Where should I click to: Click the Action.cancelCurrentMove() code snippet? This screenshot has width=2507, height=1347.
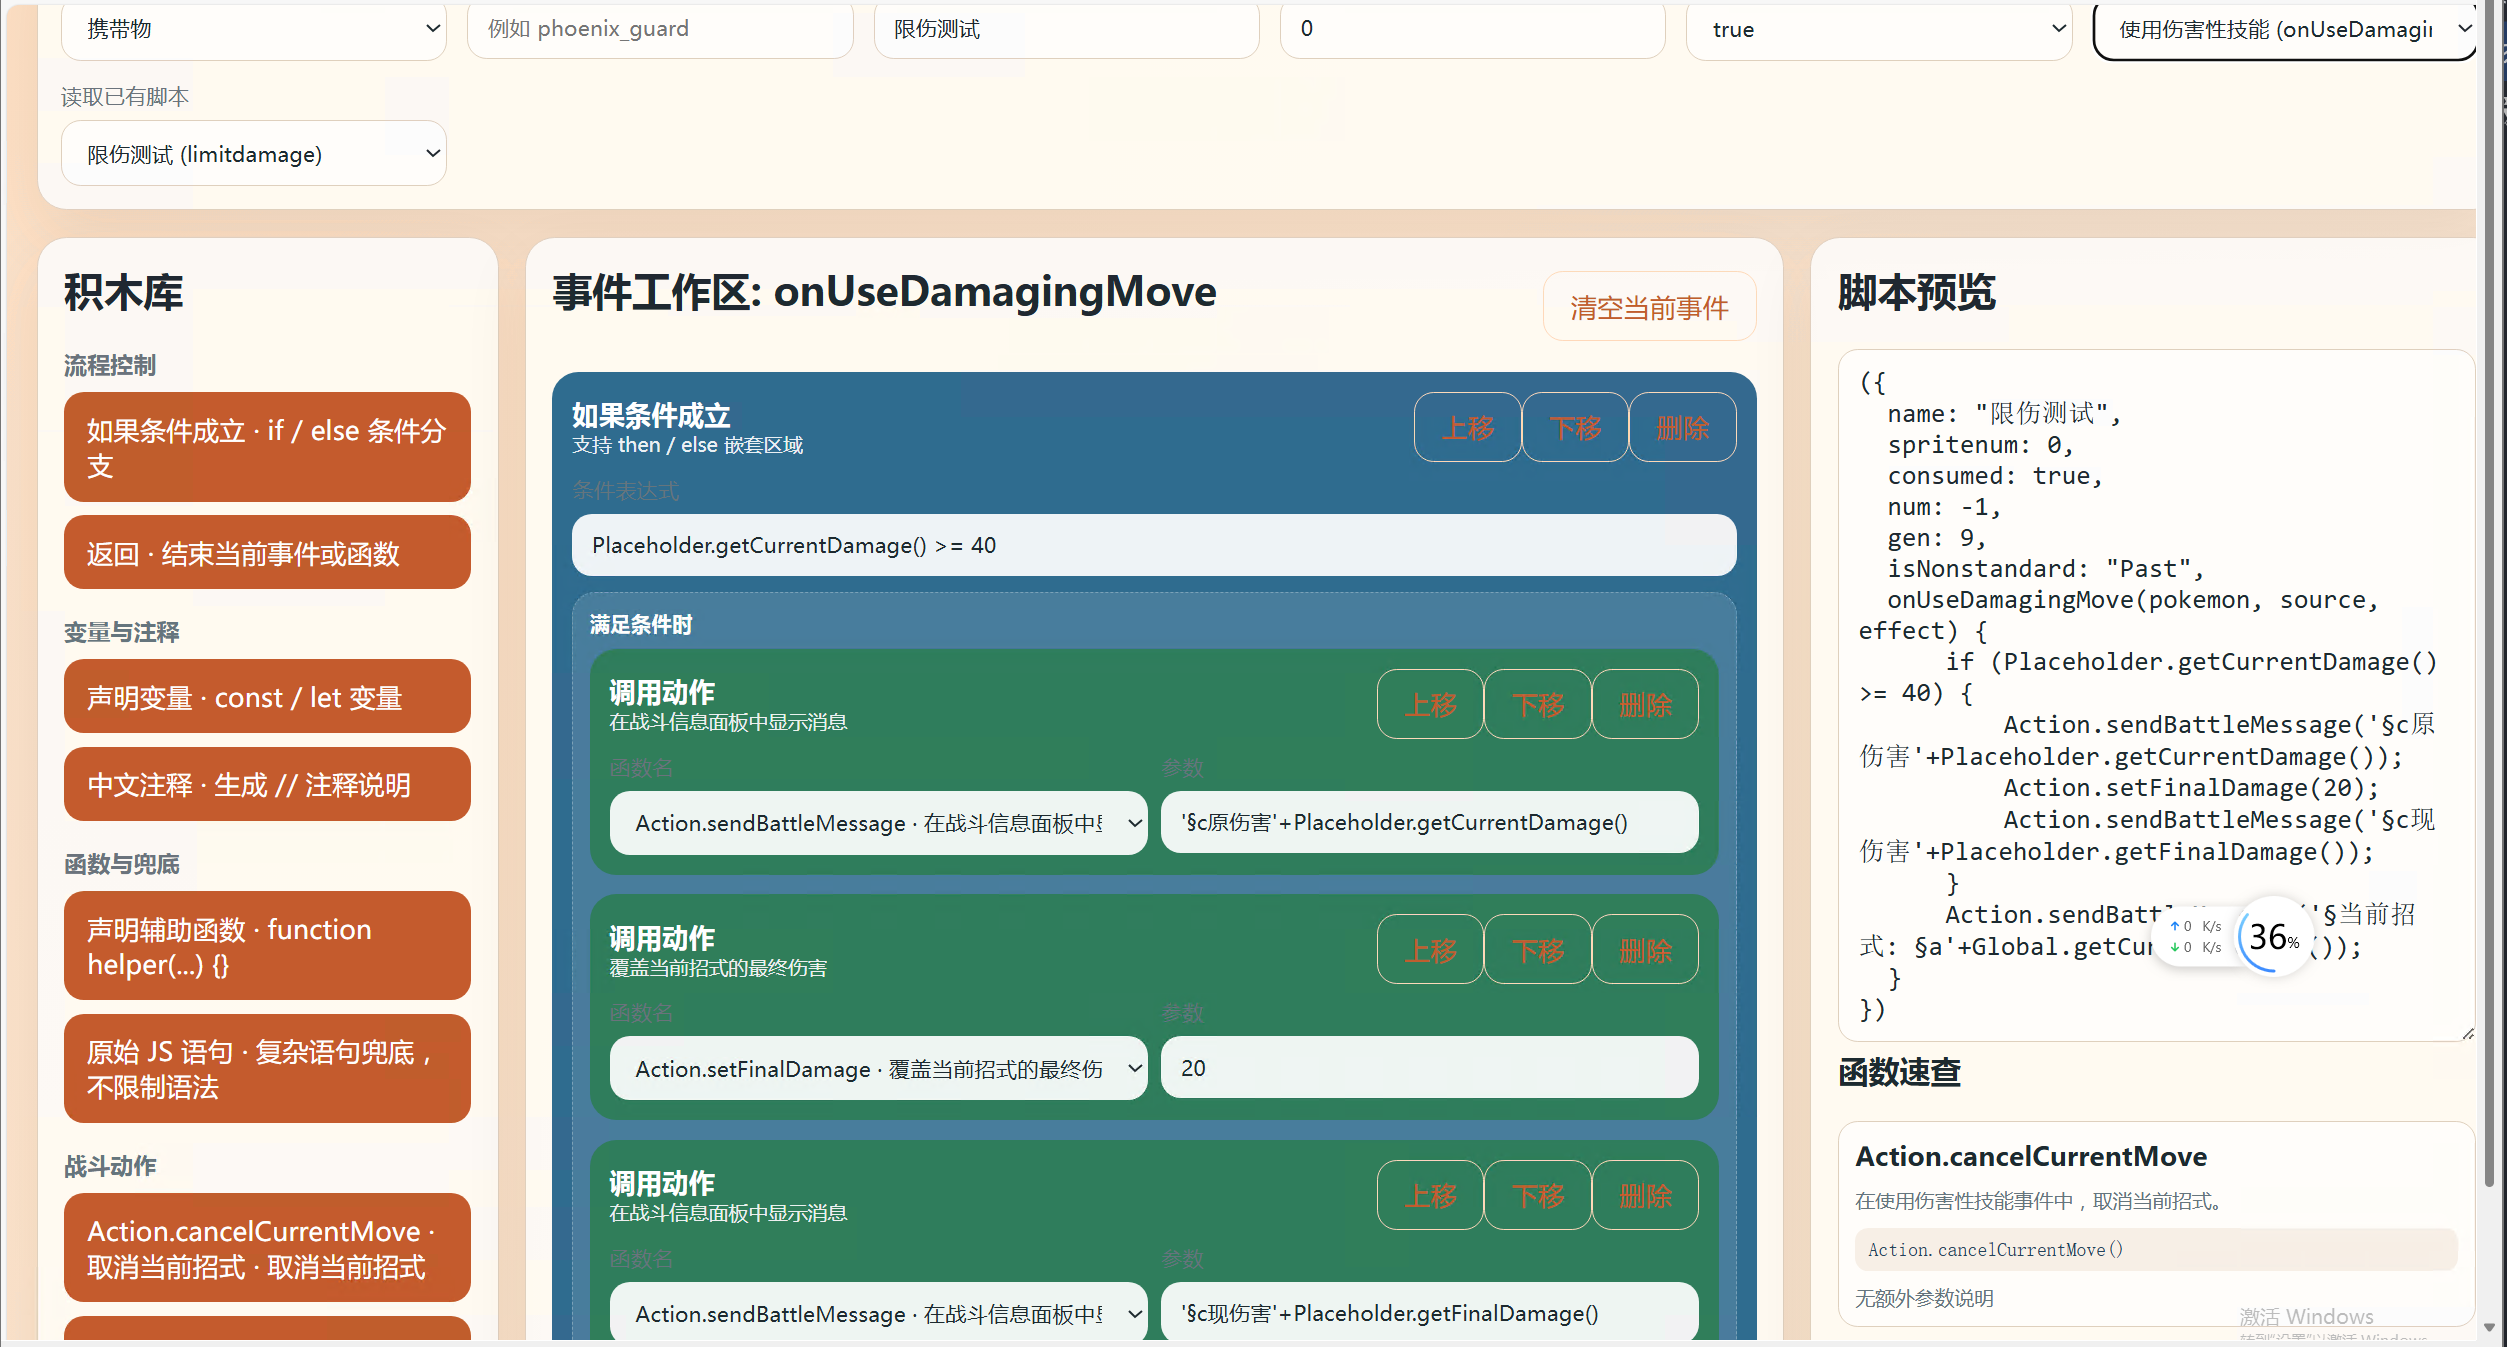coord(2156,1250)
